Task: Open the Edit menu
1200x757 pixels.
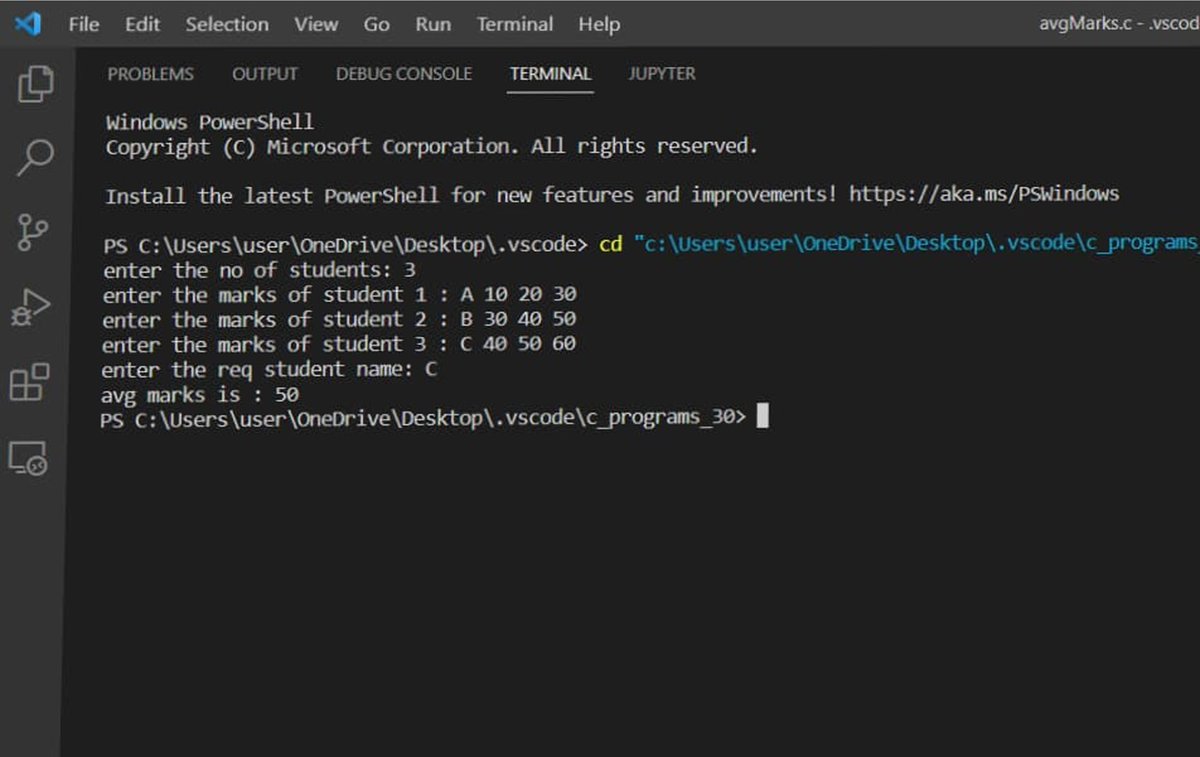Action: coord(142,24)
